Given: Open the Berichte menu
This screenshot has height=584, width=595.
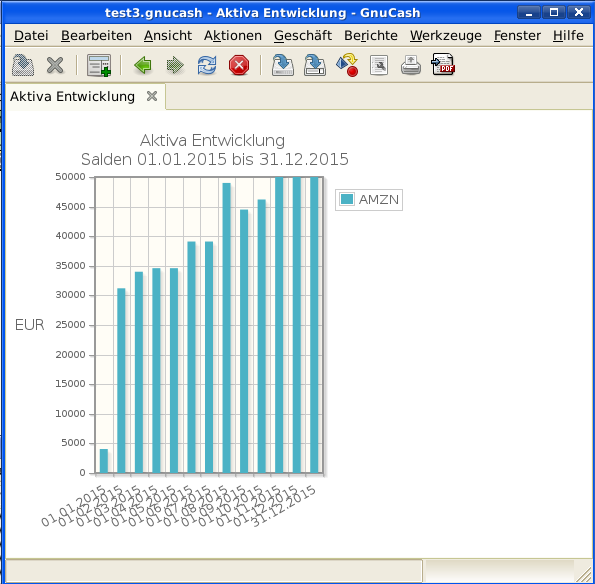Looking at the screenshot, I should point(371,36).
